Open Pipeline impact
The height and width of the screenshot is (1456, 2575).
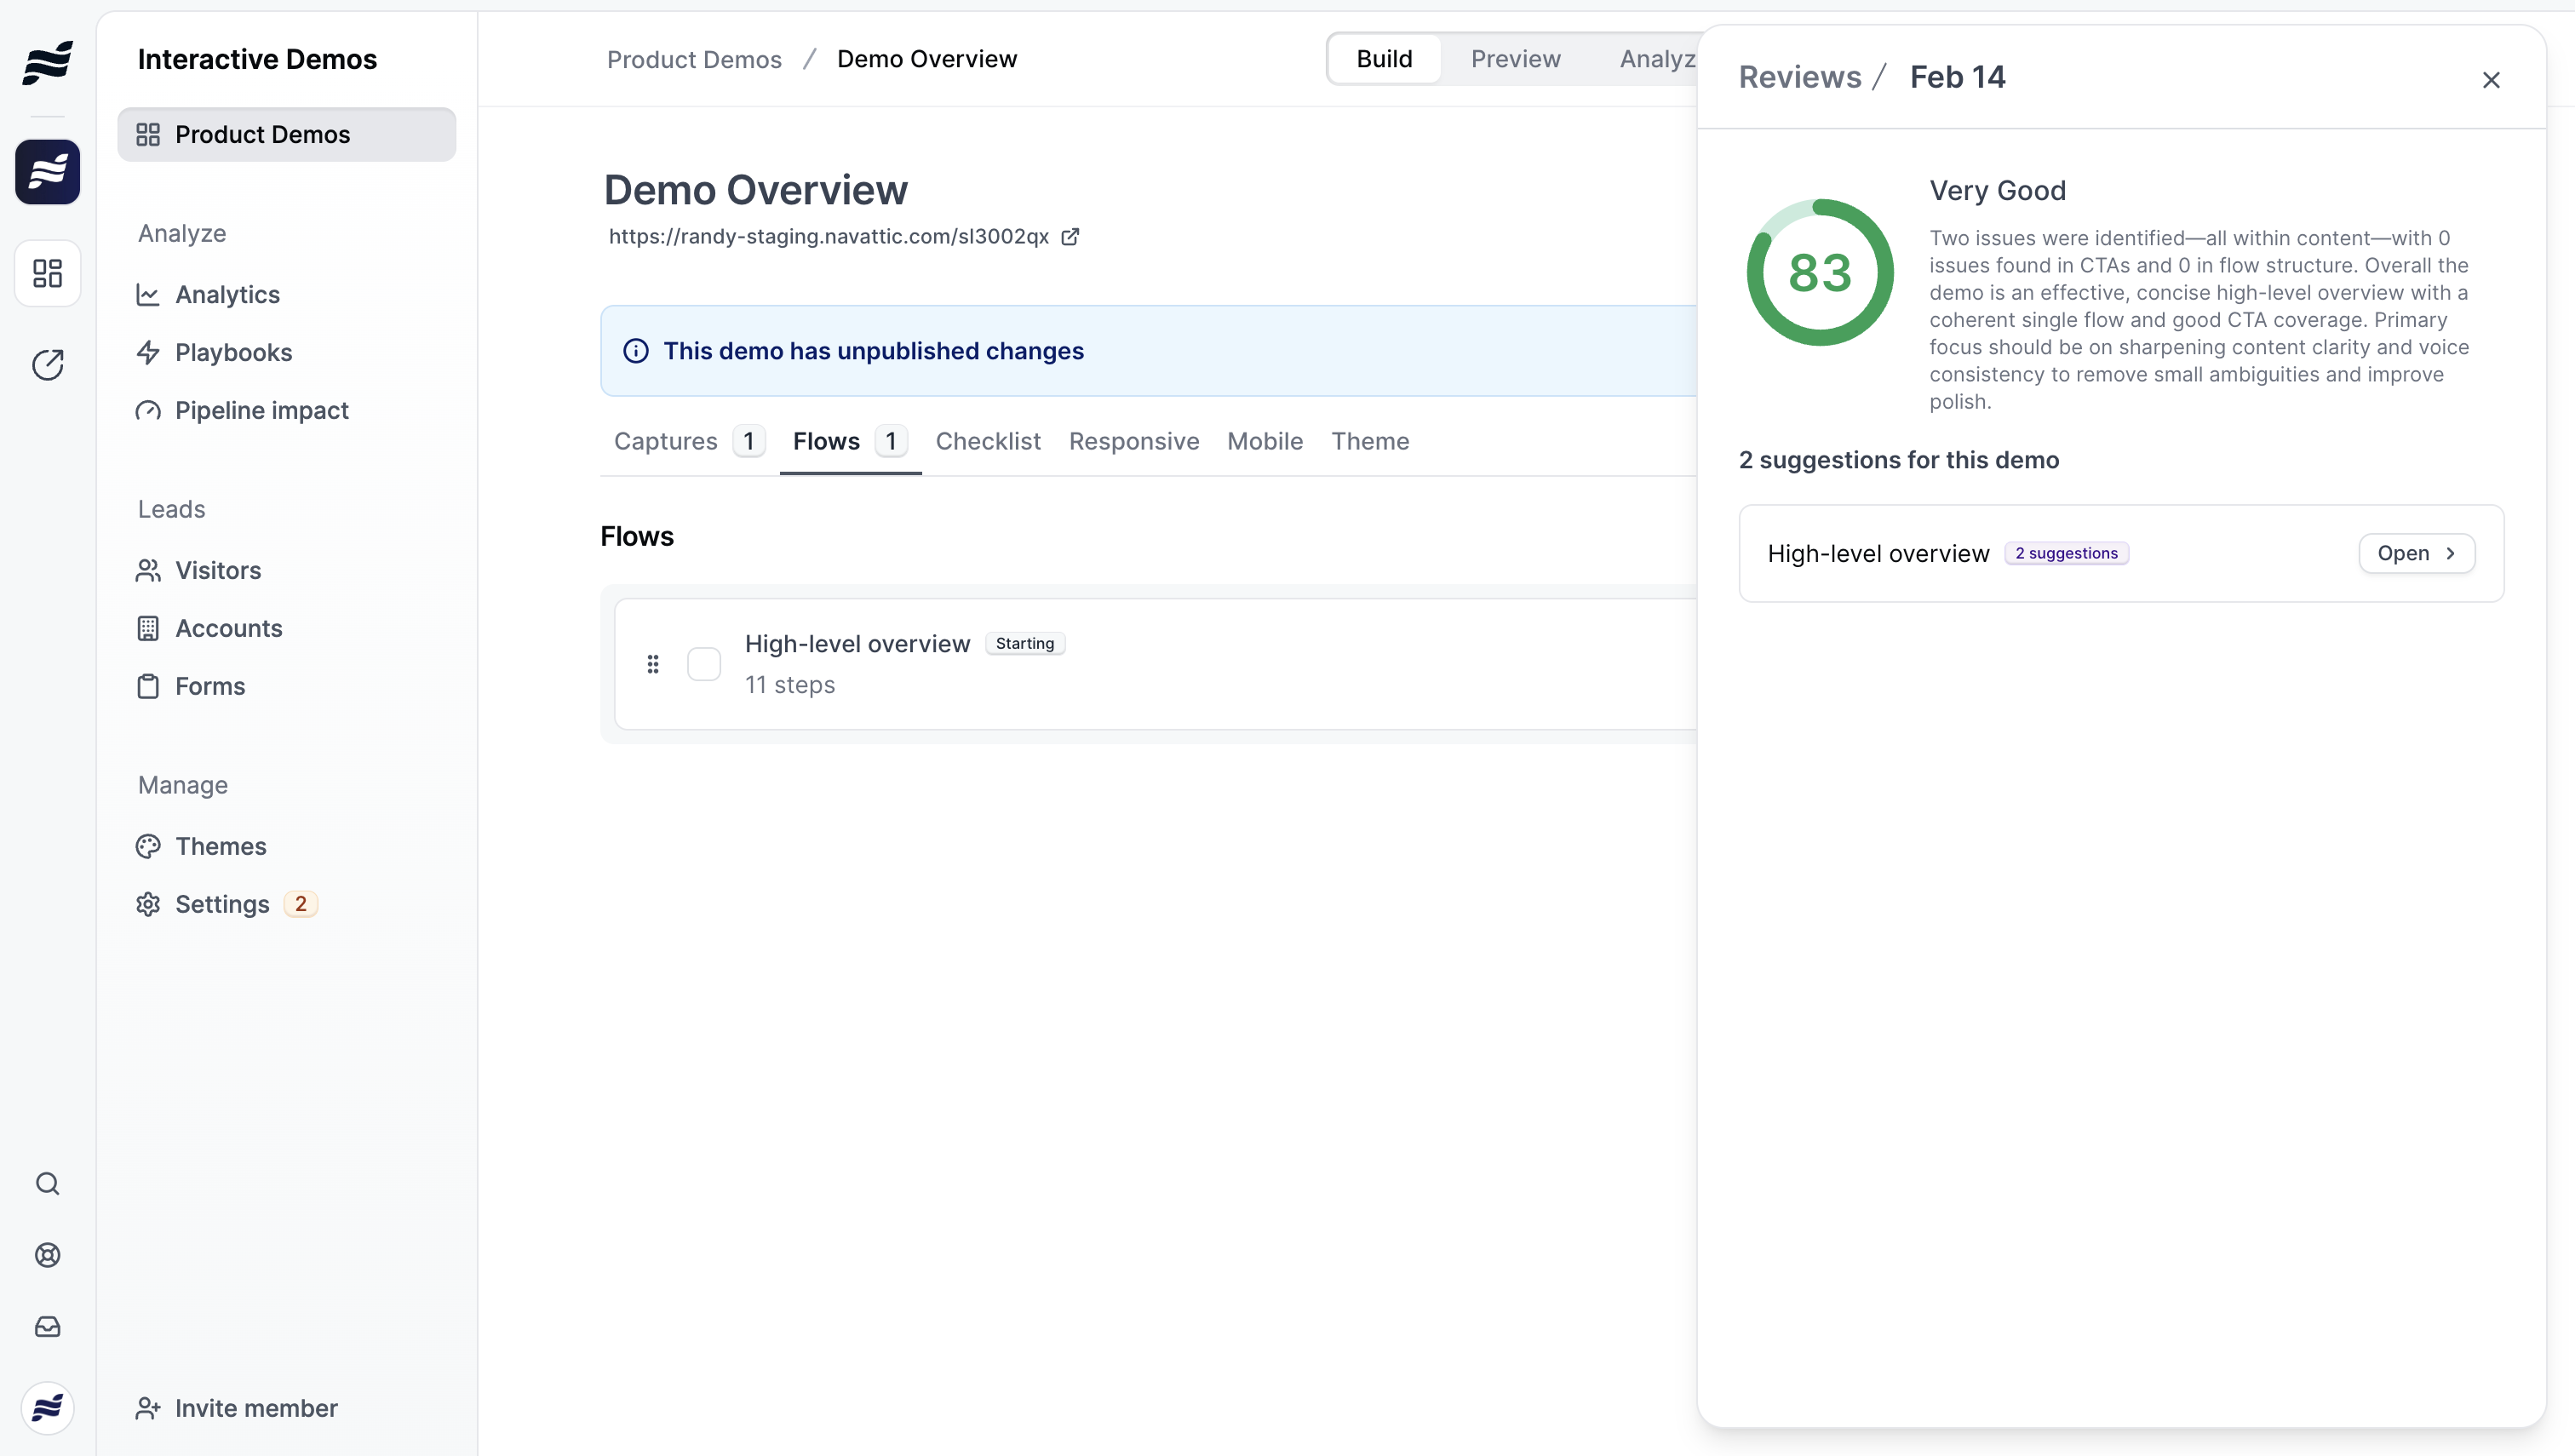(x=262, y=410)
